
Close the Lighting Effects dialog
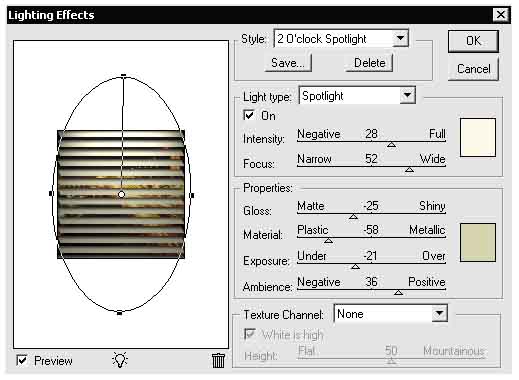coord(500,15)
